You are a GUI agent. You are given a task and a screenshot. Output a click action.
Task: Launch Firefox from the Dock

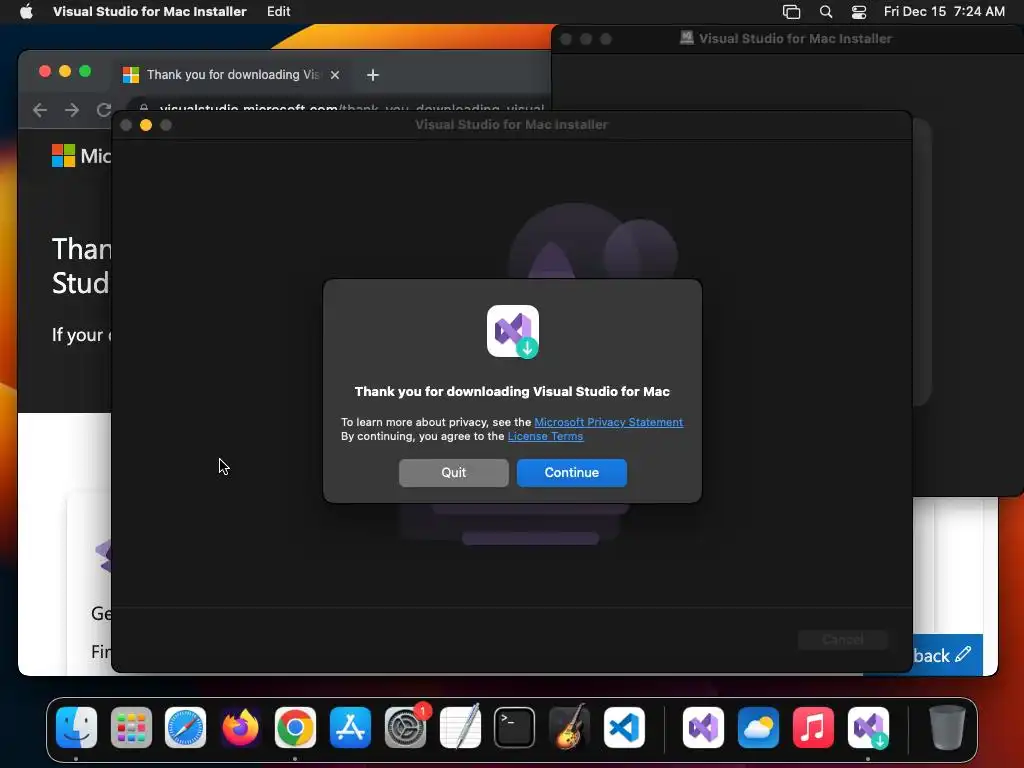[240, 727]
